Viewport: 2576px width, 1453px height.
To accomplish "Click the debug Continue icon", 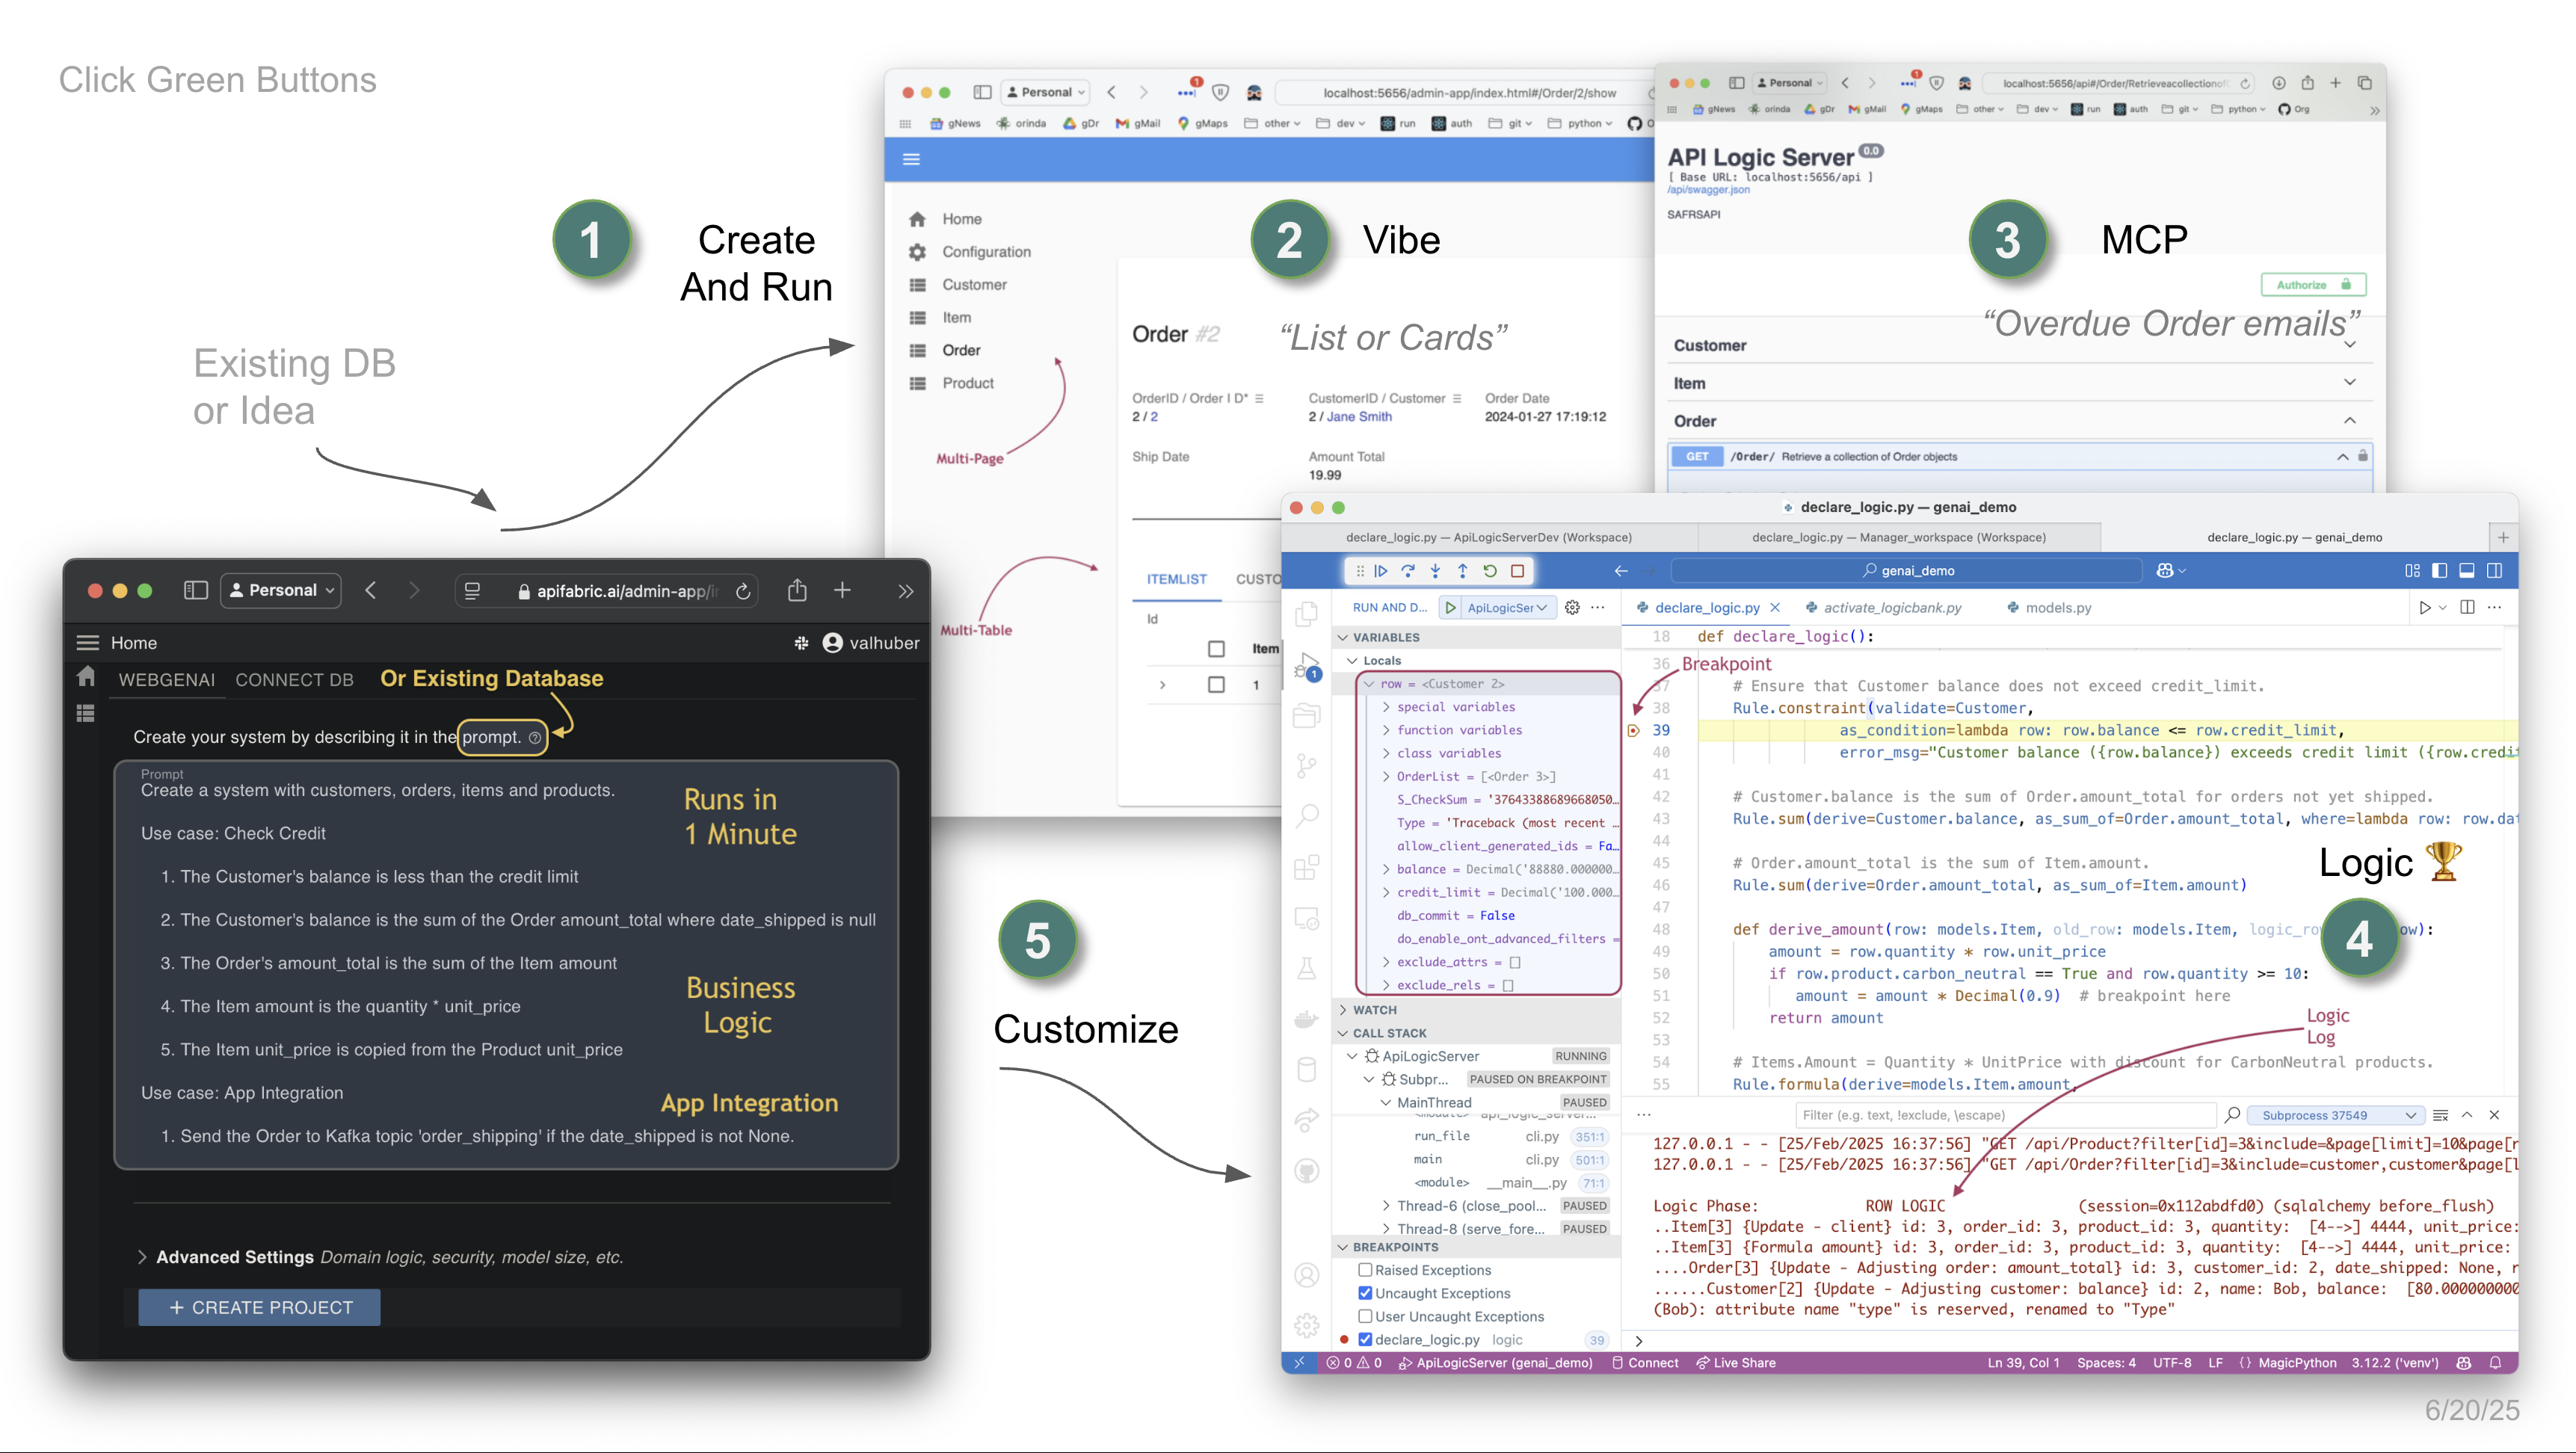I will pyautogui.click(x=1381, y=571).
